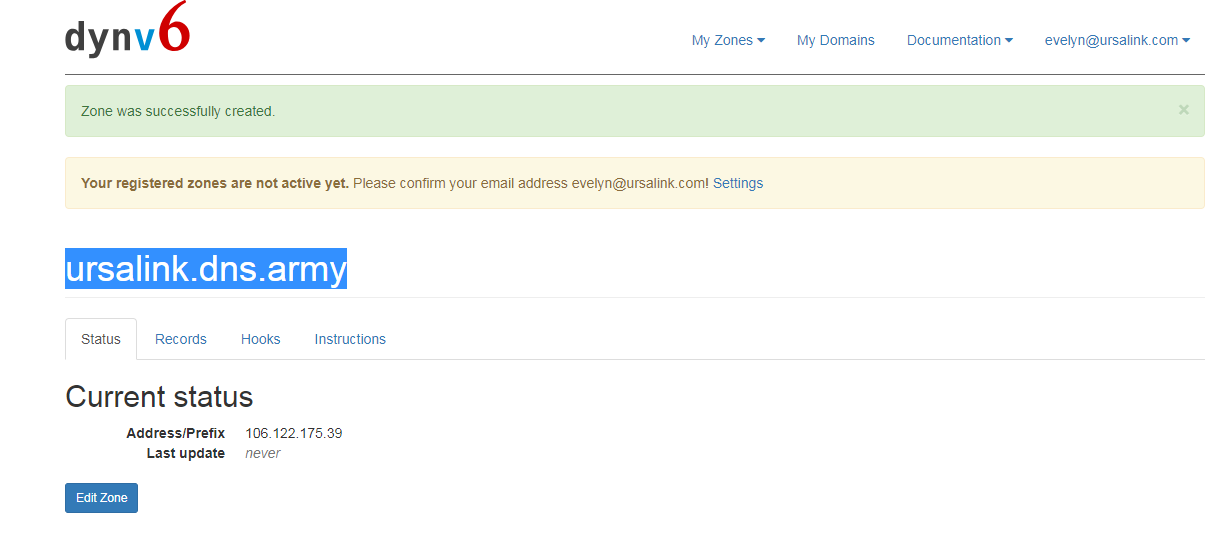This screenshot has width=1222, height=546.
Task: Dismiss the zone created success alert
Action: pyautogui.click(x=1183, y=110)
